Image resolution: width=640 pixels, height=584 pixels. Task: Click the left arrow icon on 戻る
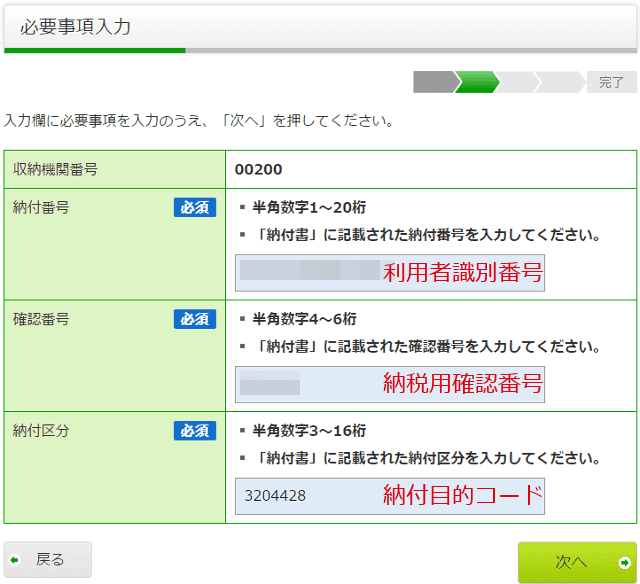point(15,560)
